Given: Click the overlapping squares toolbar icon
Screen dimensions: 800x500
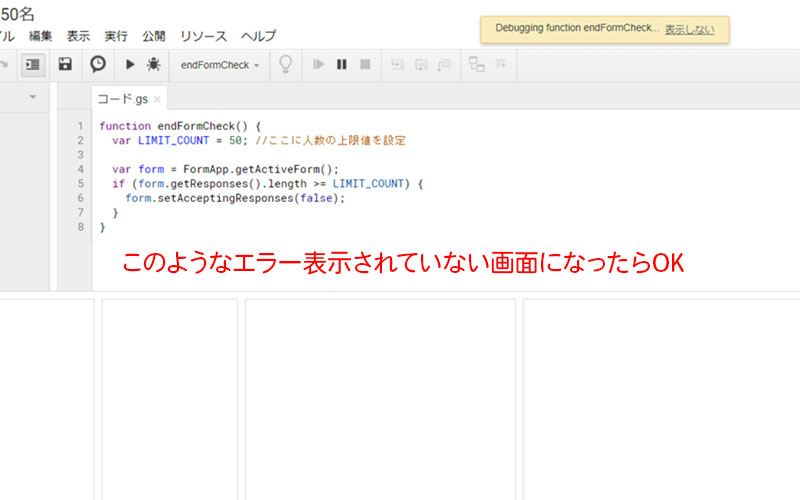Looking at the screenshot, I should pyautogui.click(x=477, y=64).
